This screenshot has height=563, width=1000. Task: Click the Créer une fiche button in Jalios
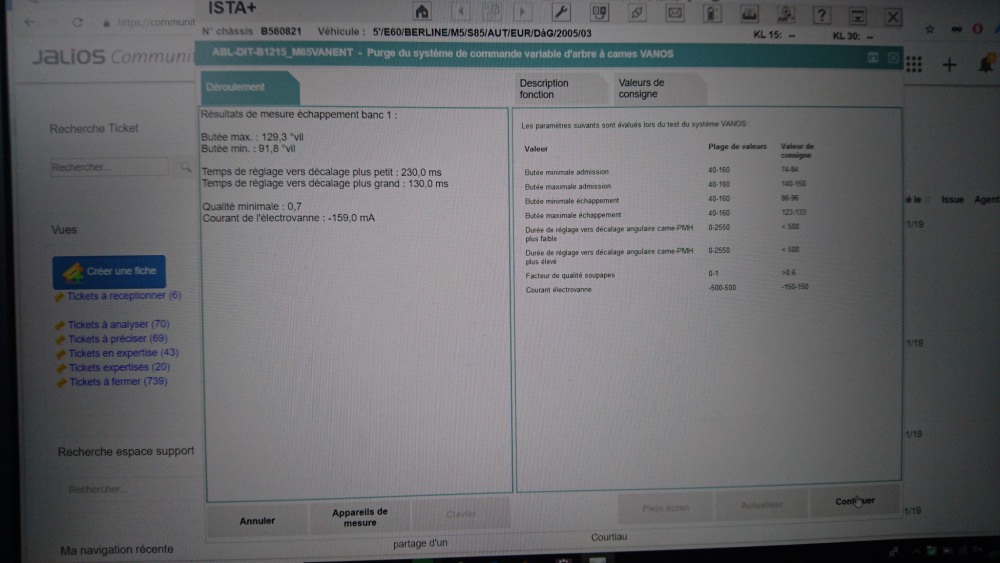tap(109, 272)
